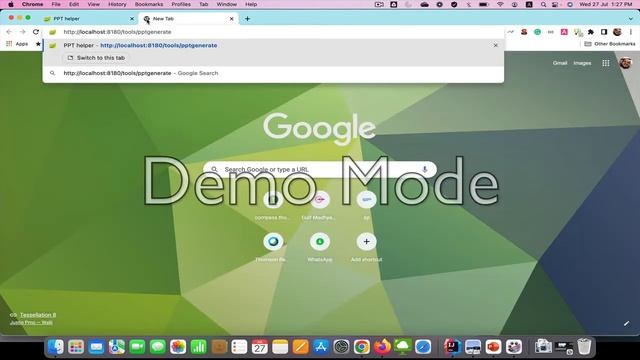Image resolution: width=640 pixels, height=360 pixels.
Task: Remove the PPT helper suggestion with X
Action: pos(496,45)
